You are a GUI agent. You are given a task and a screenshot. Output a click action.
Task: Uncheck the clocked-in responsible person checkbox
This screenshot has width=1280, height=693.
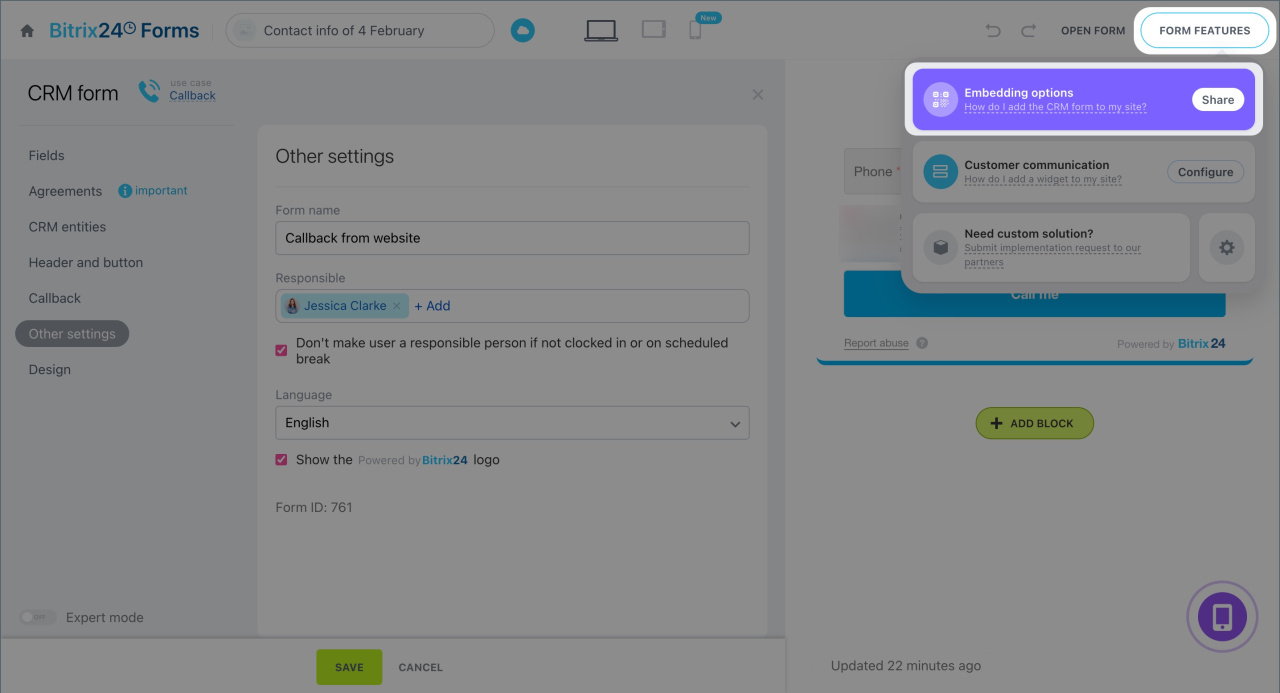pos(281,350)
